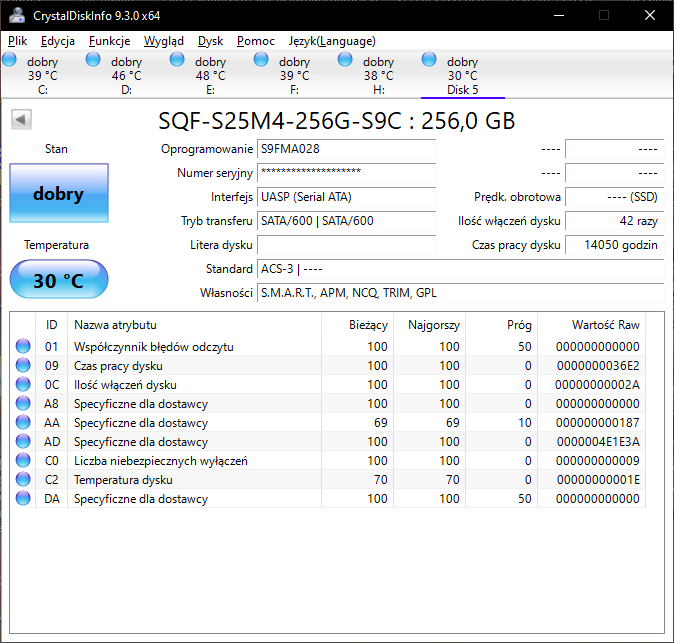Viewport: 674px width, 643px height.
Task: Click status orb for attribute 09
Action: pyautogui.click(x=23, y=365)
